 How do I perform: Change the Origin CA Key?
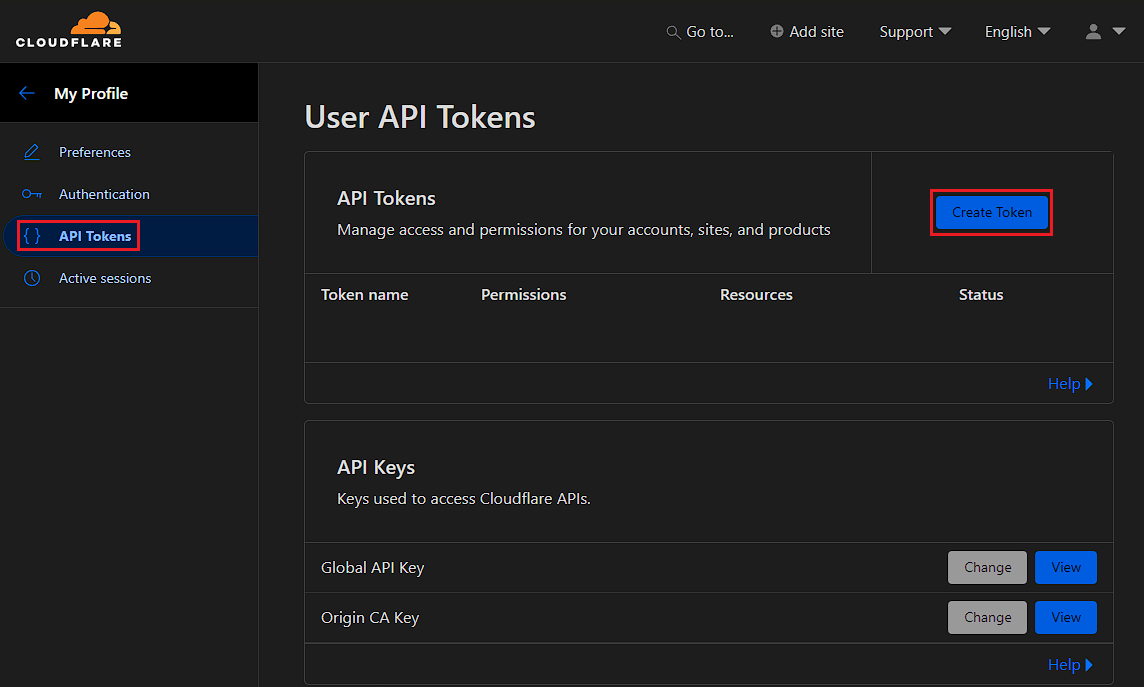point(987,618)
